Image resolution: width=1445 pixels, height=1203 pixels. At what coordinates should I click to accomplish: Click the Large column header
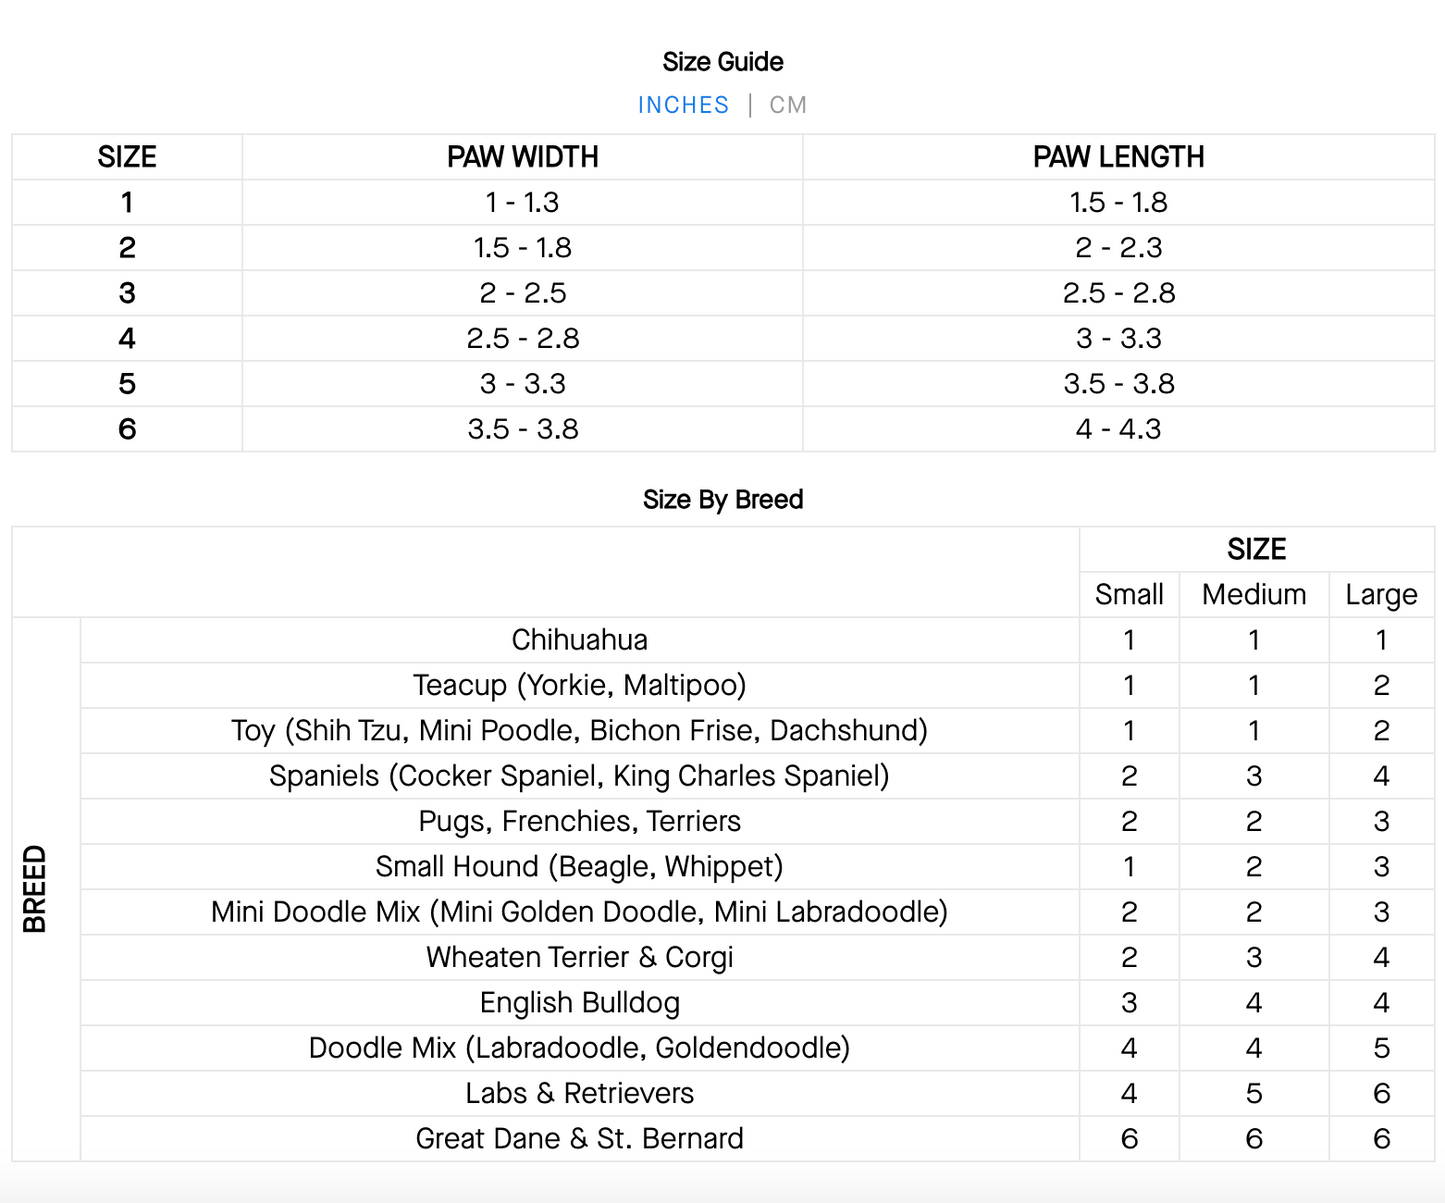point(1381,594)
